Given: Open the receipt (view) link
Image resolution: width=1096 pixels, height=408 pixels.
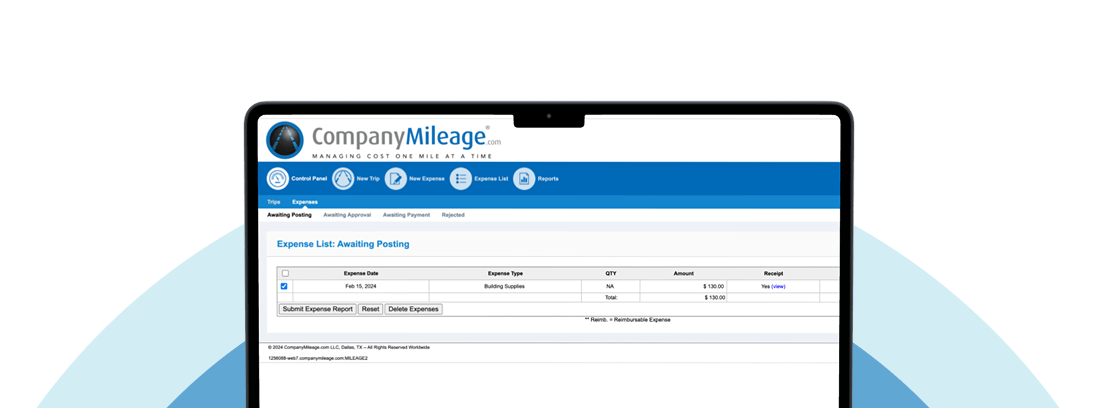Looking at the screenshot, I should 778,286.
